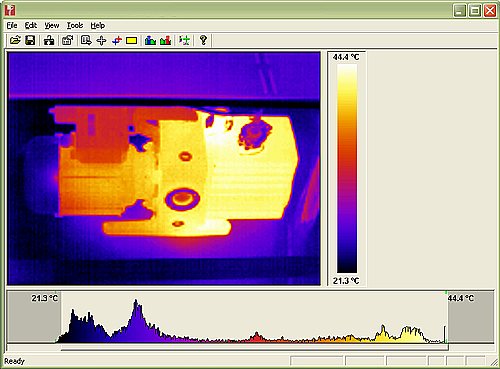The height and width of the screenshot is (369, 500).
Task: Open the Help menu
Action: click(98, 25)
